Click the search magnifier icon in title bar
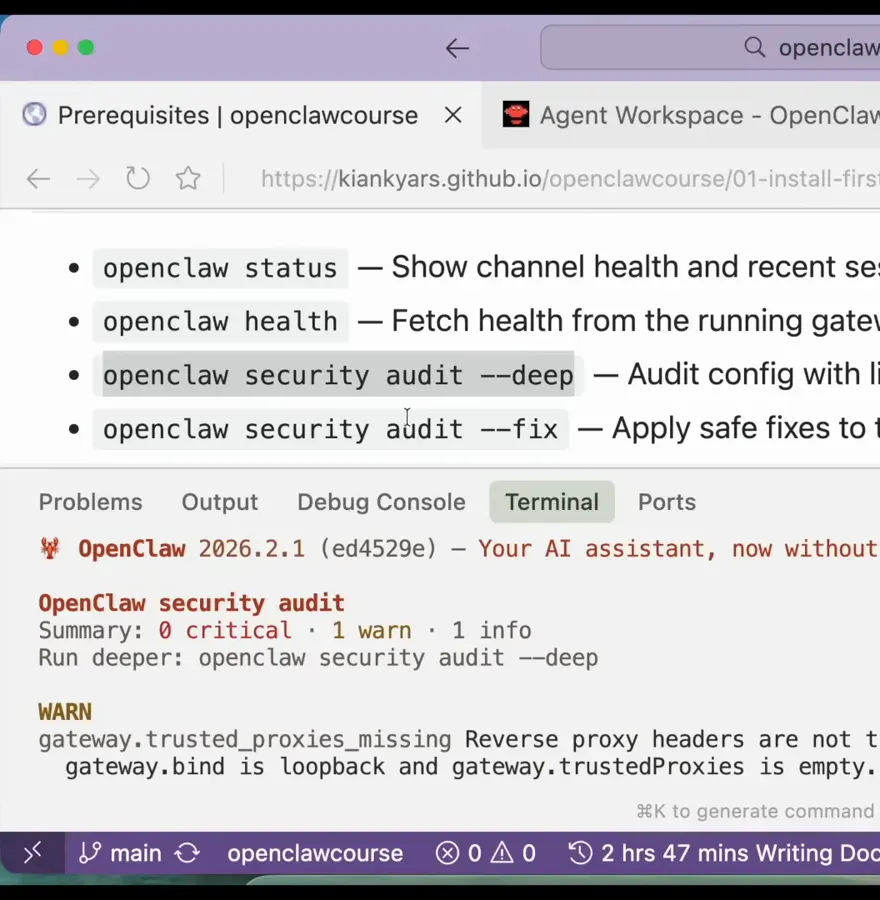 point(754,47)
